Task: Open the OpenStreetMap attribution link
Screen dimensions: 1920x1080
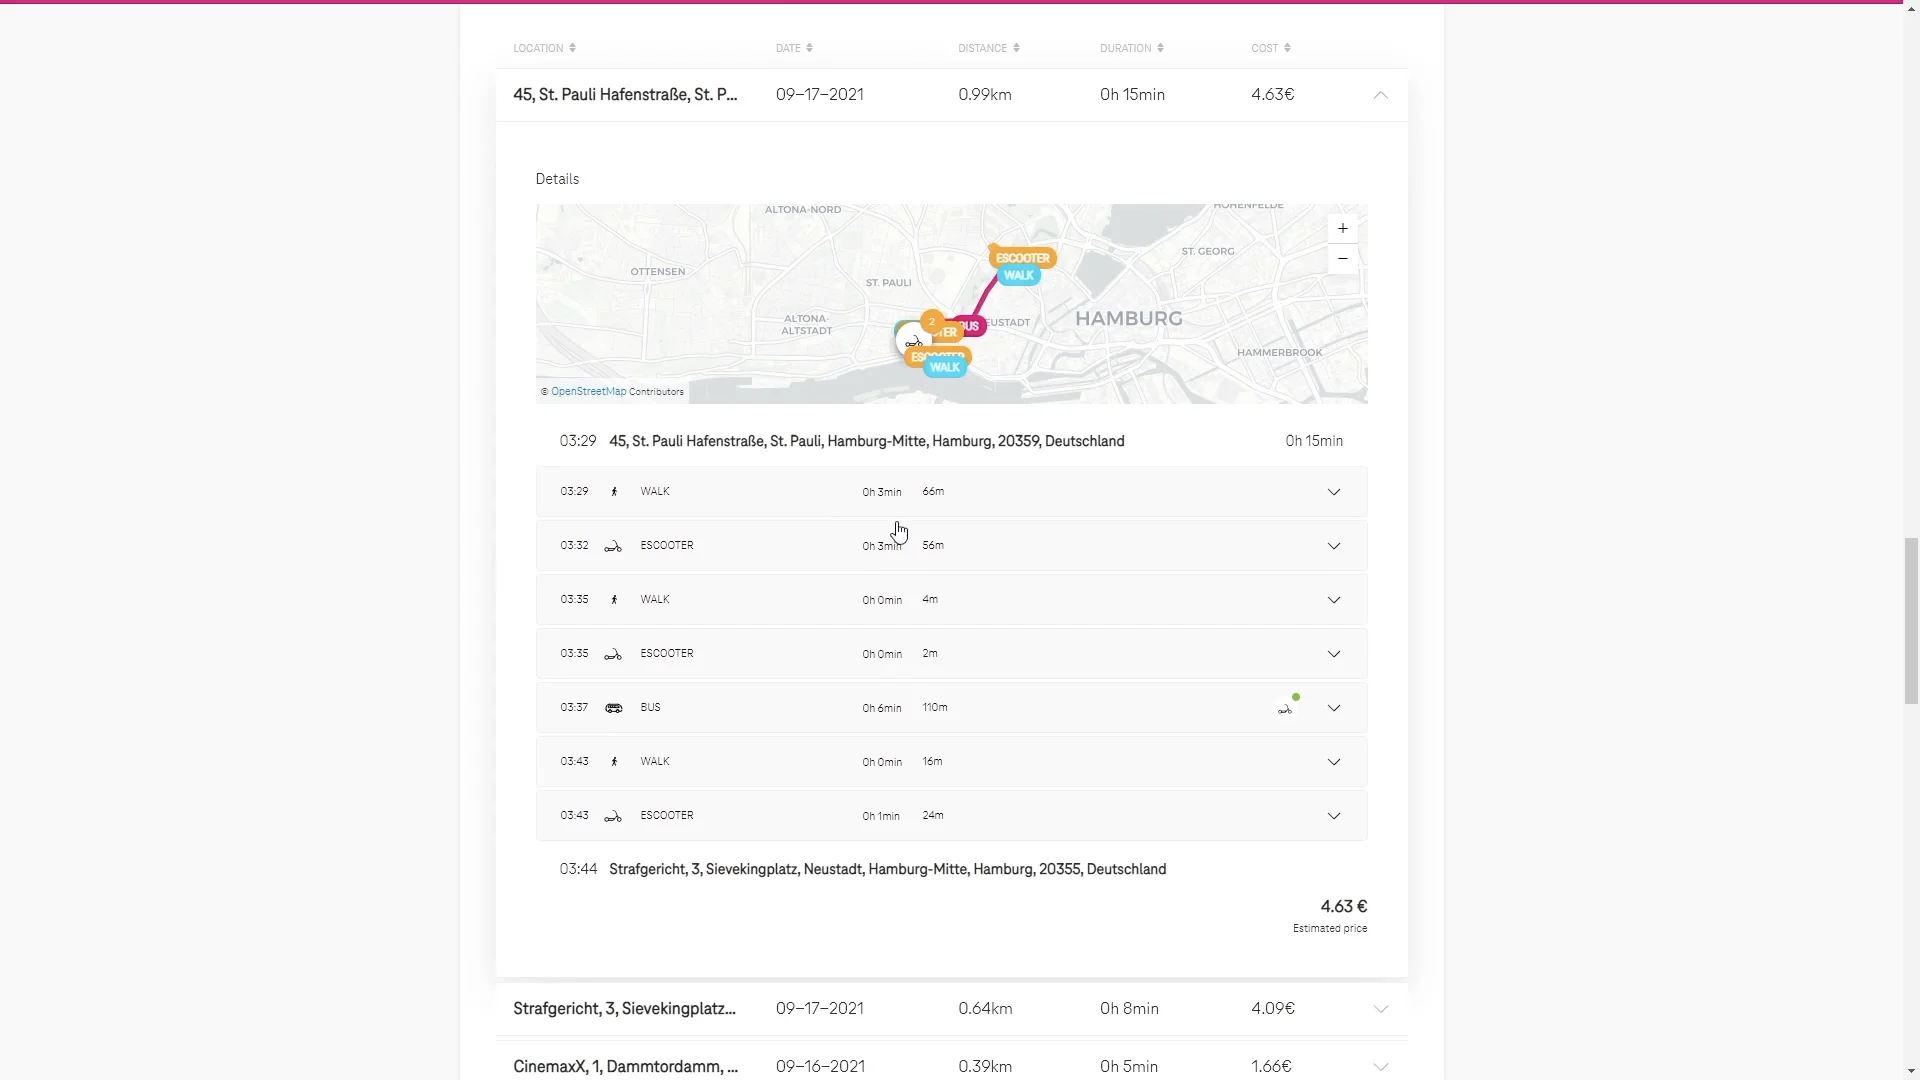Action: coord(588,392)
